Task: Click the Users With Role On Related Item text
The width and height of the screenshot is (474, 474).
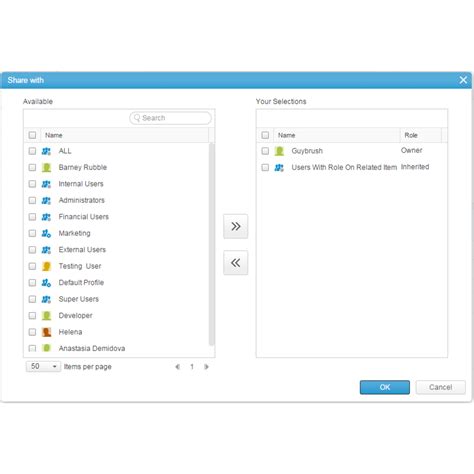Action: point(344,167)
